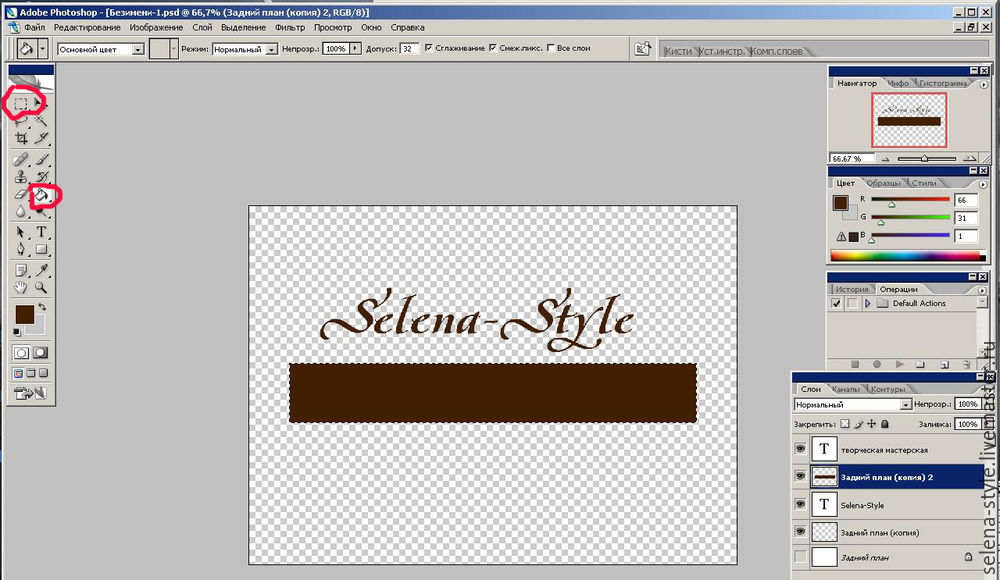Viewport: 1000px width, 580px height.
Task: Expand the Default Actions folder
Action: 867,304
